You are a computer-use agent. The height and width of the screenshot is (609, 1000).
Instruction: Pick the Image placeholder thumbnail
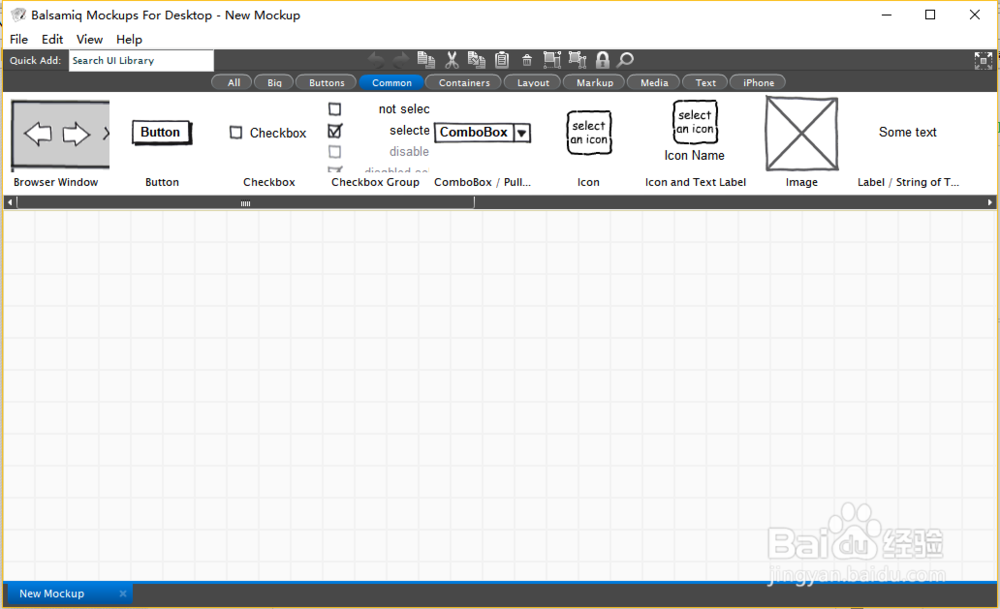[802, 134]
